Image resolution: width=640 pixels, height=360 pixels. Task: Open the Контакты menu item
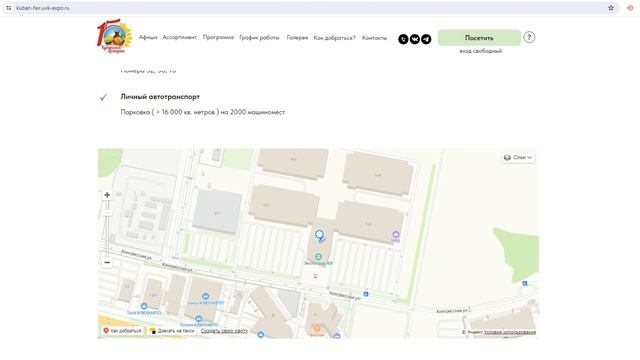point(374,38)
